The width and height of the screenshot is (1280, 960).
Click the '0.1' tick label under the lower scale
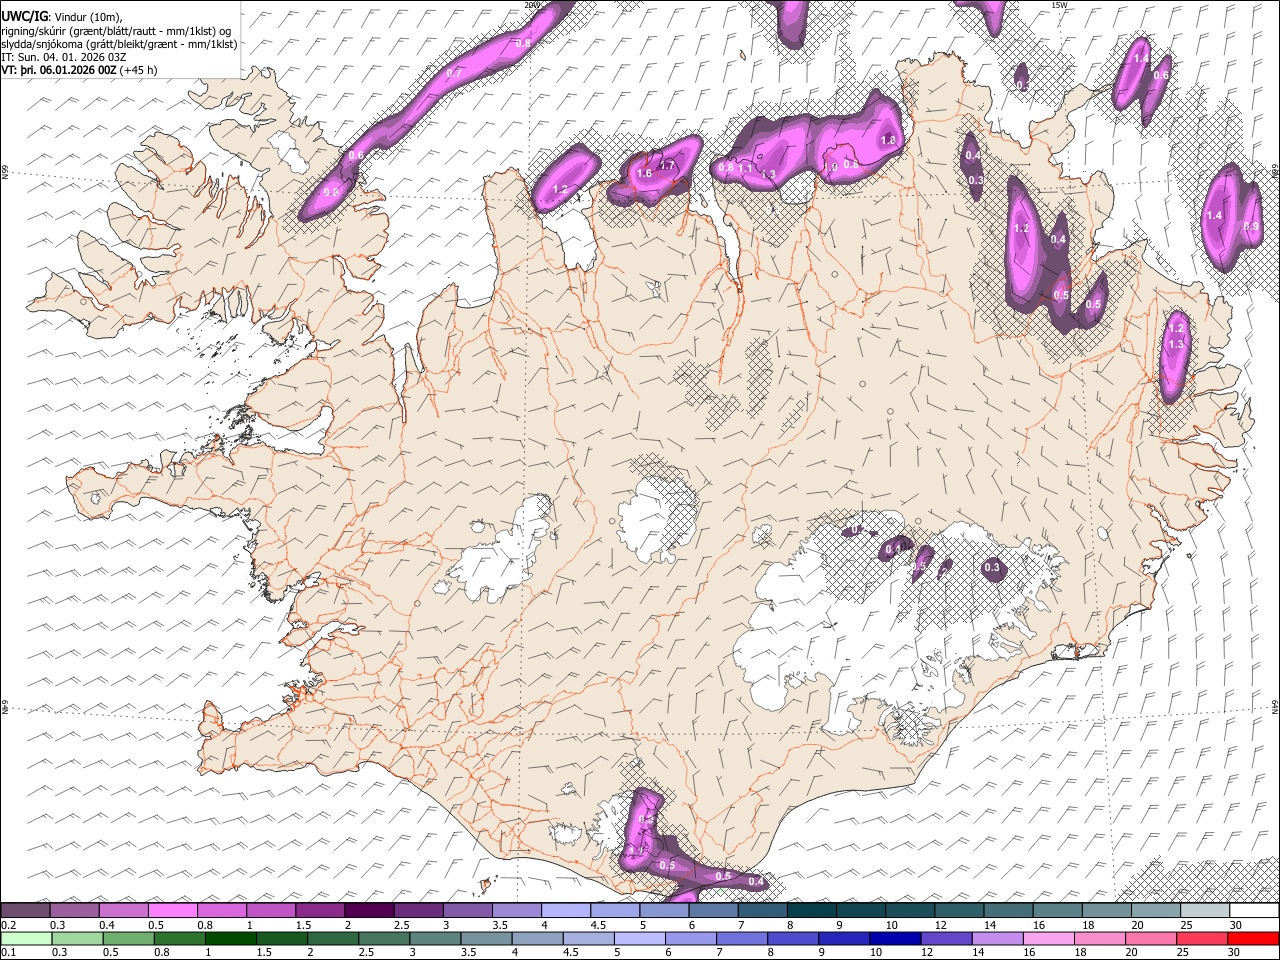click(x=8, y=953)
